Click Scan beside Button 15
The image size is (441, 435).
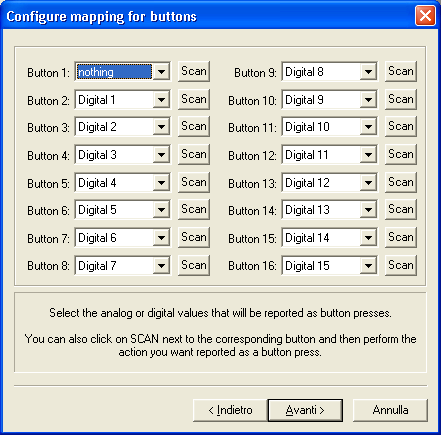click(401, 237)
